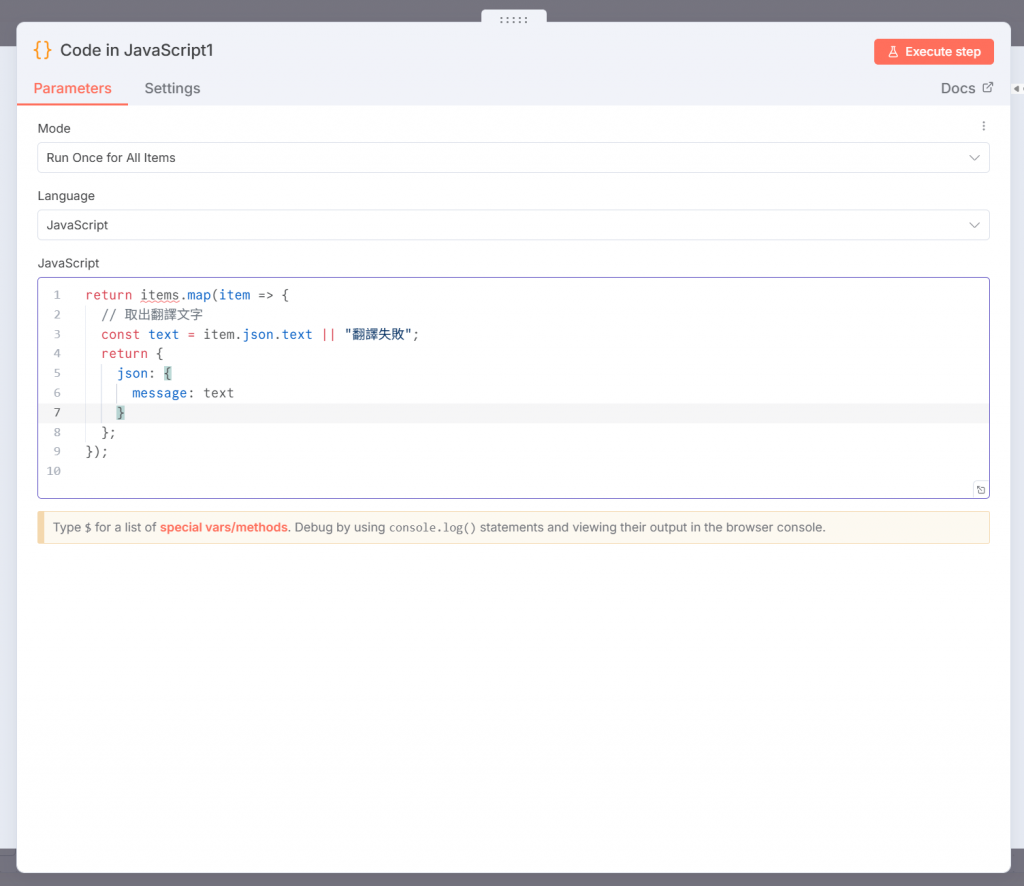Open the Language dropdown
Viewport: 1024px width, 886px height.
[x=513, y=225]
